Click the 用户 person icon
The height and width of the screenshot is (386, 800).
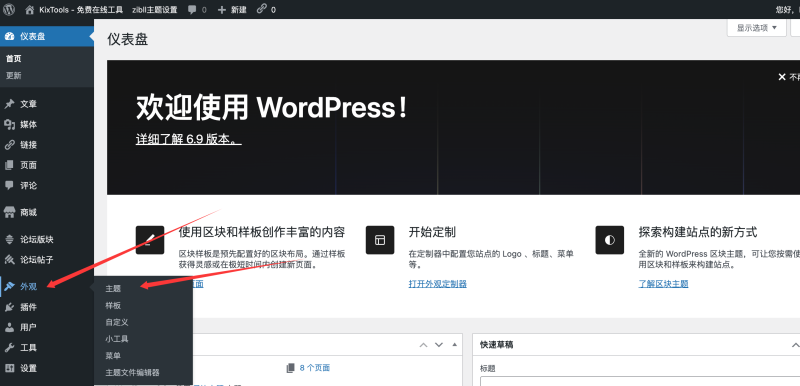pos(9,327)
